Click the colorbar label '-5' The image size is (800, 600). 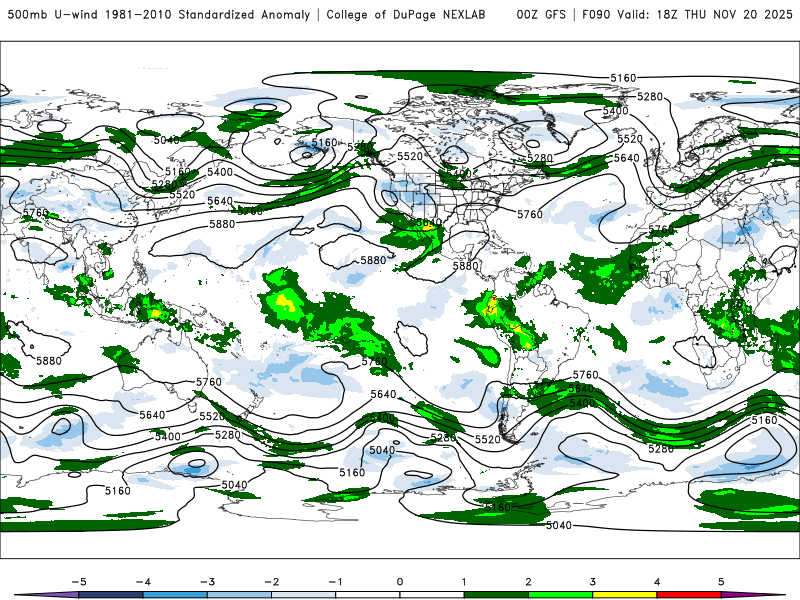[x=79, y=582]
